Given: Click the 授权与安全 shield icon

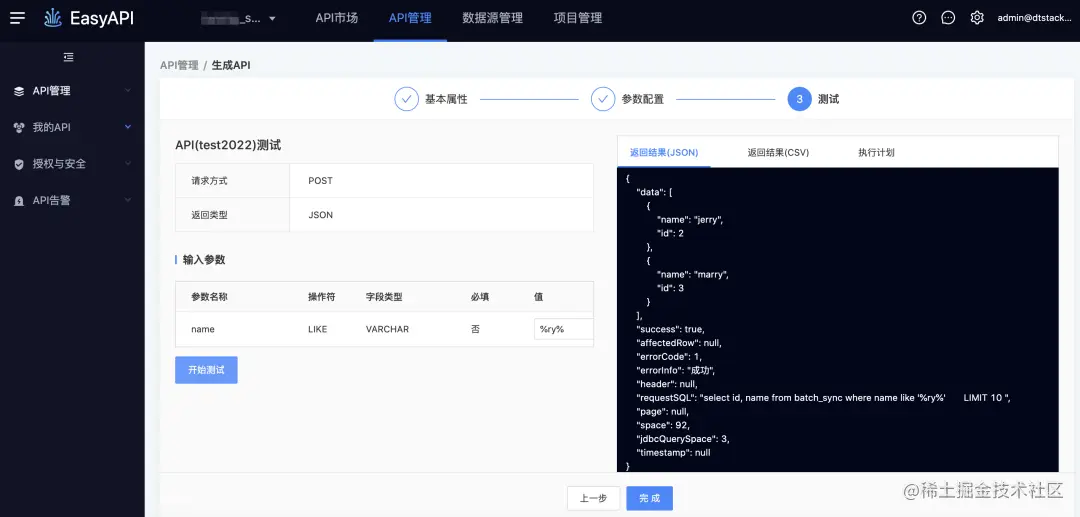Looking at the screenshot, I should point(19,164).
